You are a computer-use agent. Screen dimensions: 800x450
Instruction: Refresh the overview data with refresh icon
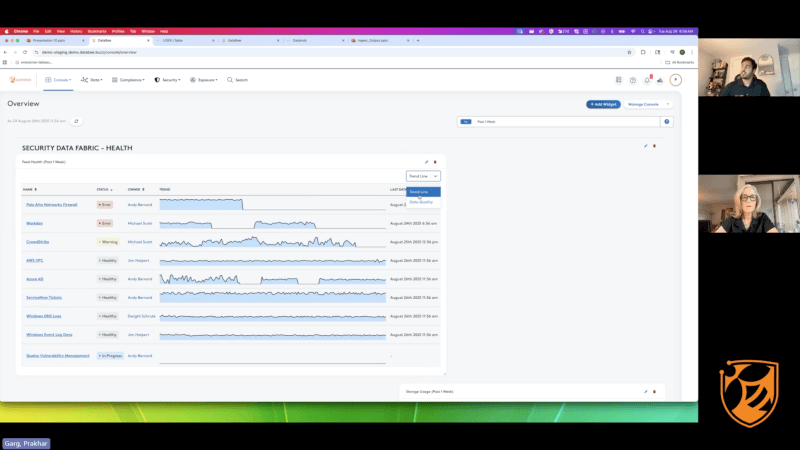(77, 121)
